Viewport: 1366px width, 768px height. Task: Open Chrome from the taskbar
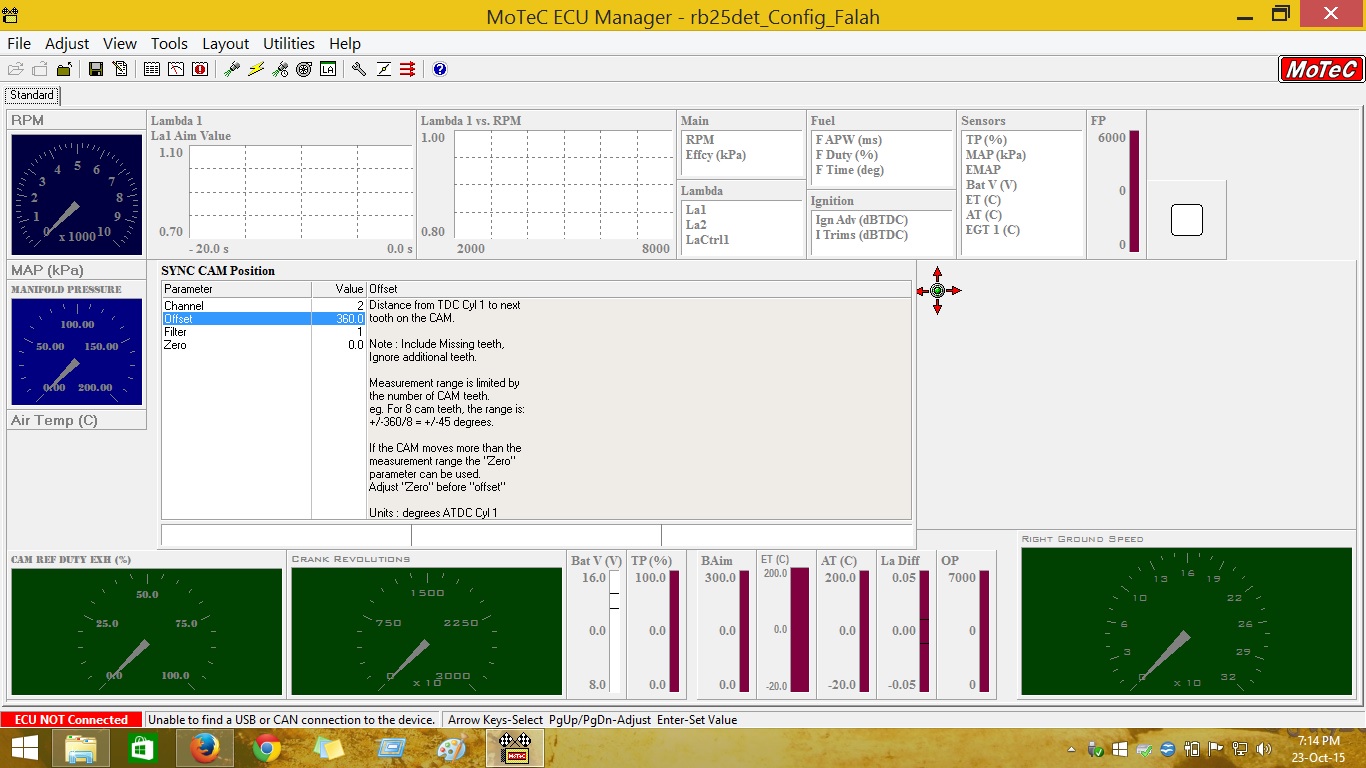pyautogui.click(x=266, y=748)
